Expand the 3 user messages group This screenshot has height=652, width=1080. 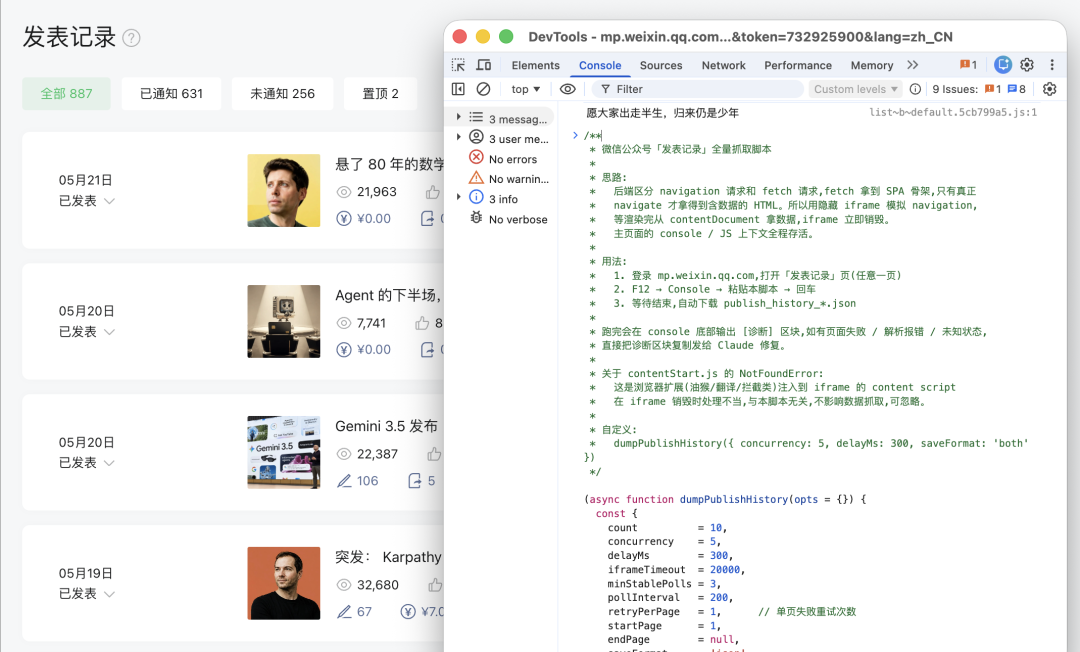pos(459,137)
